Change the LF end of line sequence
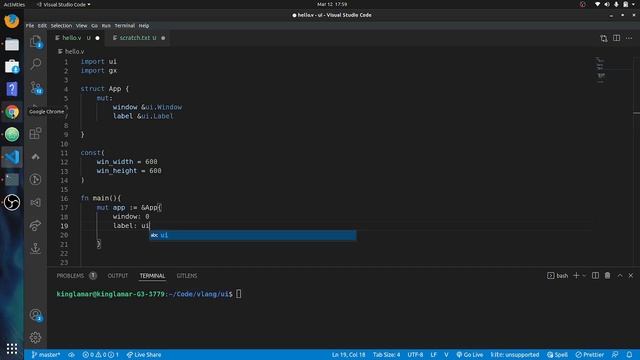The width and height of the screenshot is (640, 360). tap(433, 355)
